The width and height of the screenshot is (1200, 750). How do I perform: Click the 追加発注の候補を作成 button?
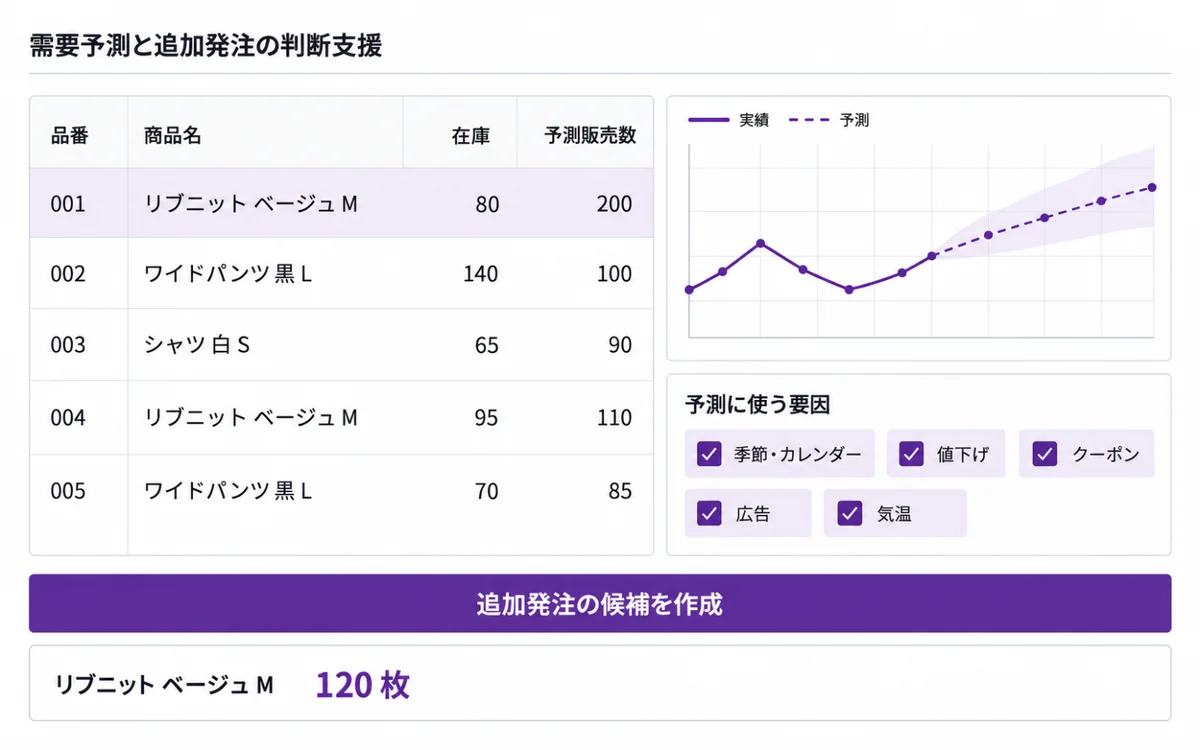point(600,603)
